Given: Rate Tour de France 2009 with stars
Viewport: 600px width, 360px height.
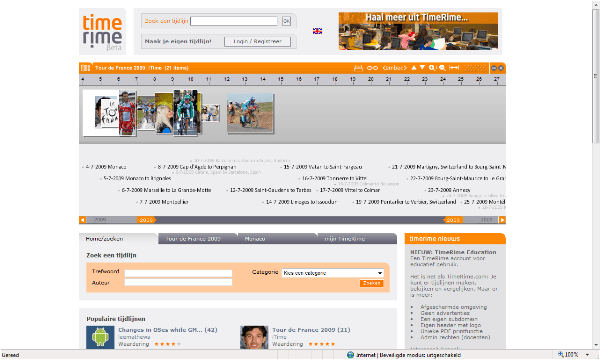Looking at the screenshot, I should tap(322, 344).
